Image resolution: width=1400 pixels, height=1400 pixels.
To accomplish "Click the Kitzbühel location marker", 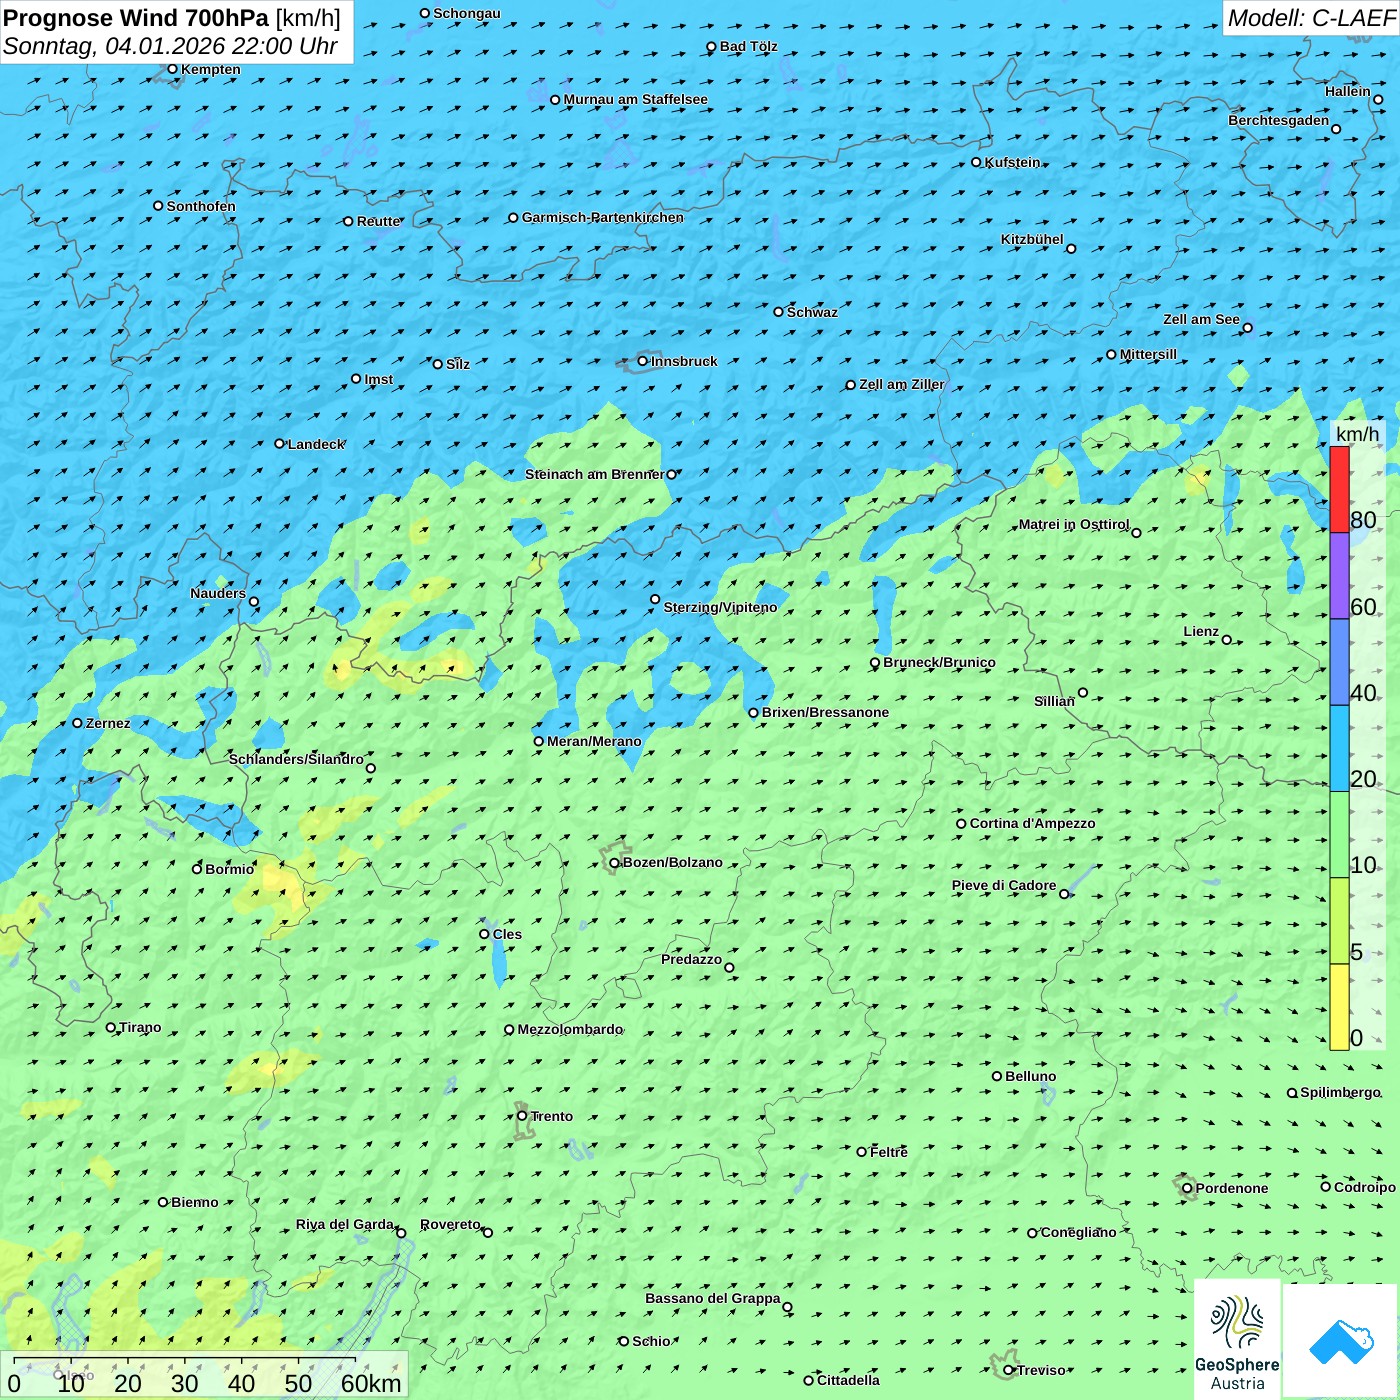I will pos(1071,249).
